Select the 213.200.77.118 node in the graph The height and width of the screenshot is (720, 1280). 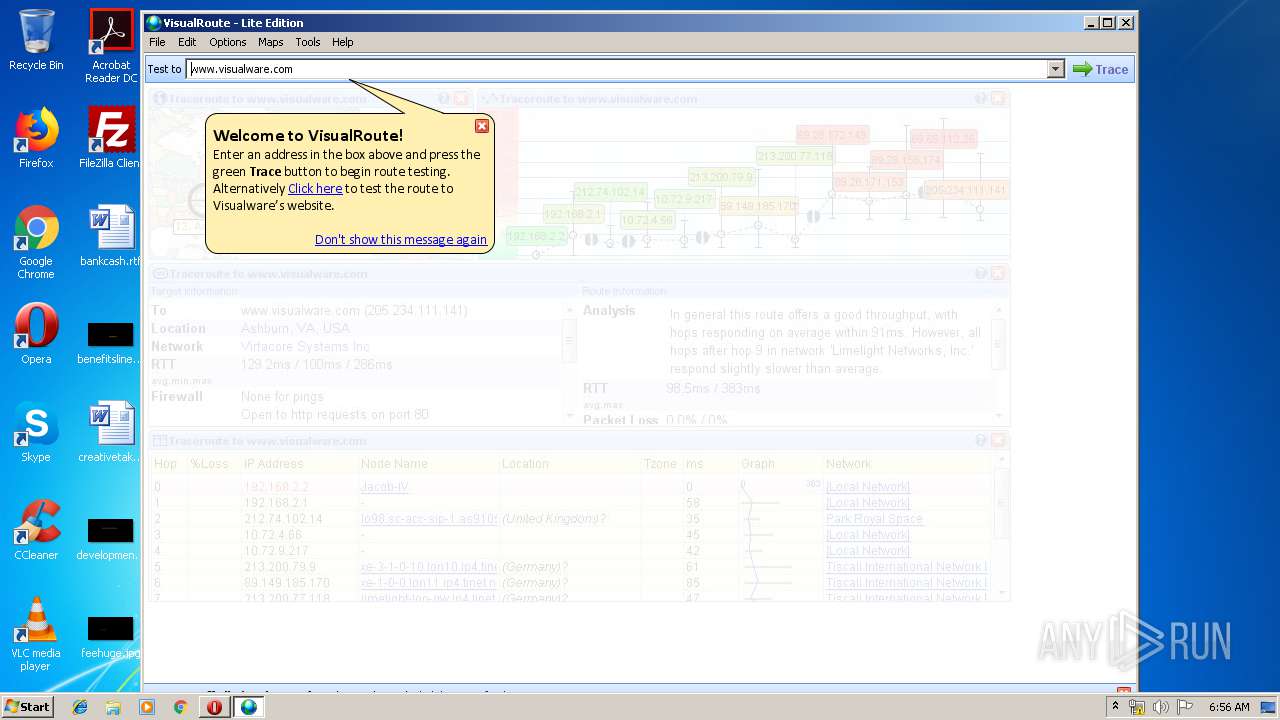pos(795,156)
